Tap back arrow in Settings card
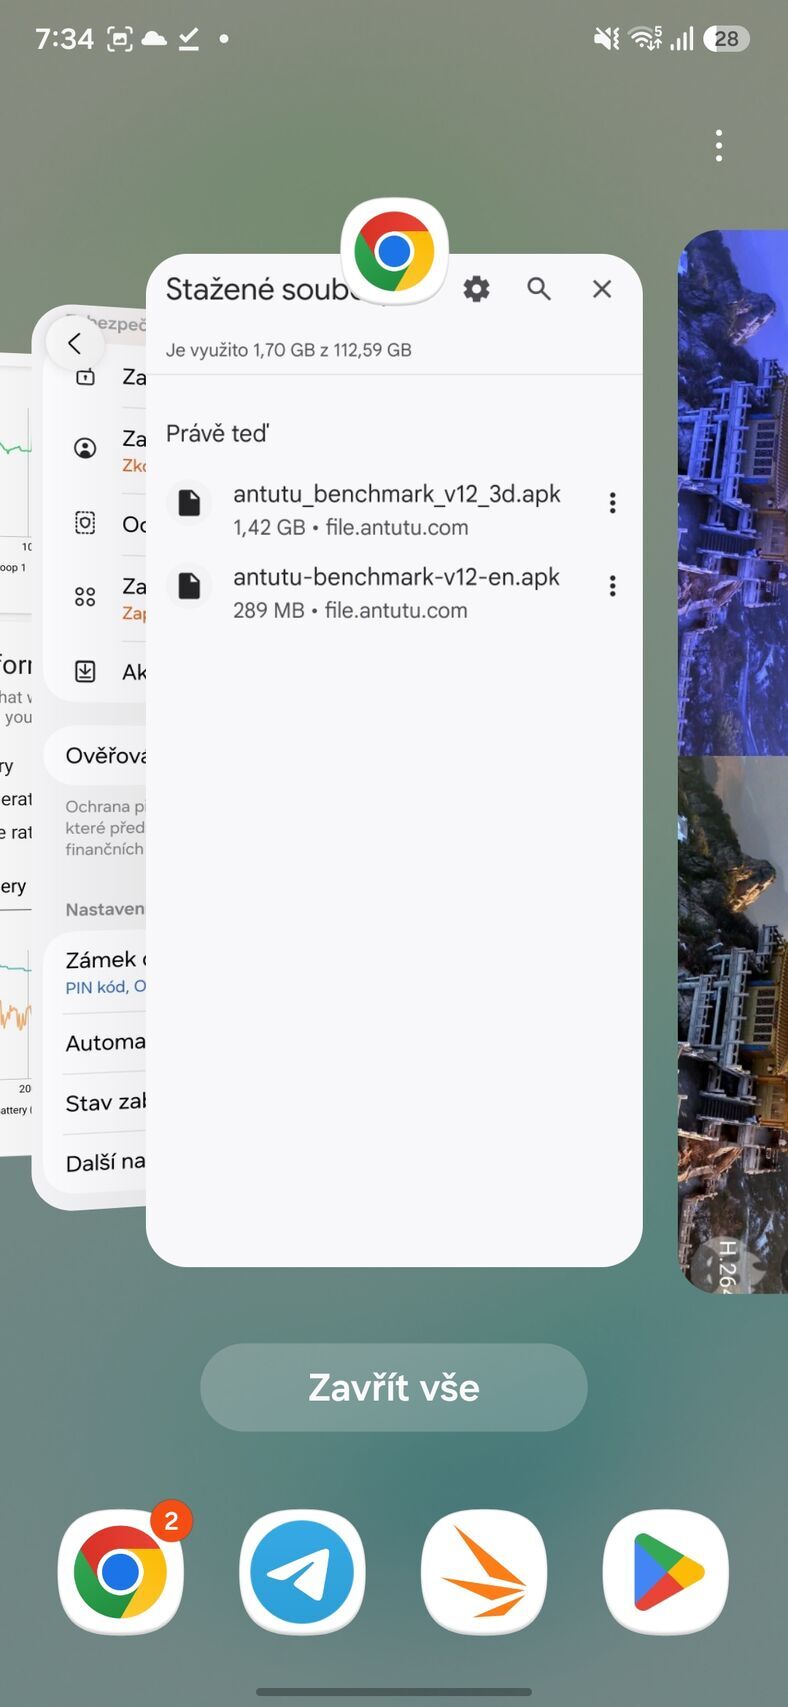 pos(75,344)
